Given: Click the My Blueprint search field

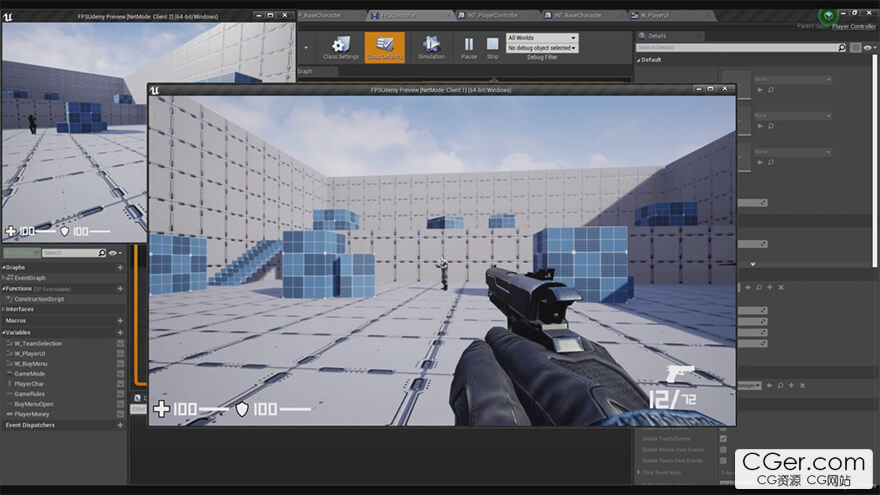Looking at the screenshot, I should click(x=72, y=253).
